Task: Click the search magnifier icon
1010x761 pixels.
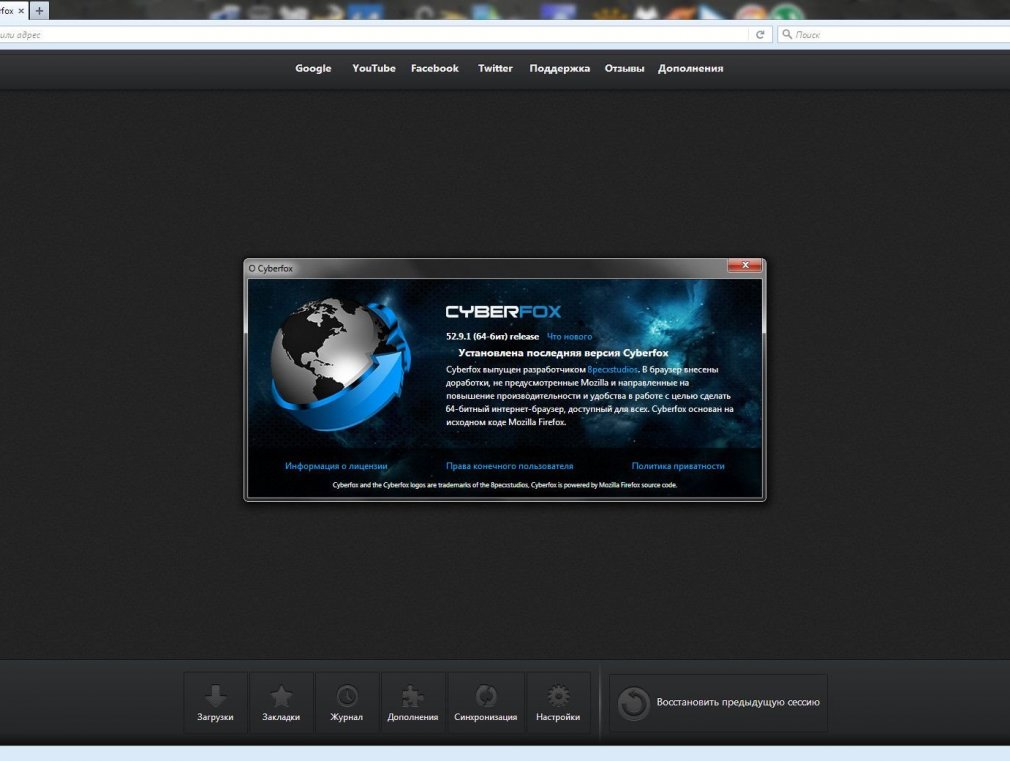Action: click(x=786, y=35)
